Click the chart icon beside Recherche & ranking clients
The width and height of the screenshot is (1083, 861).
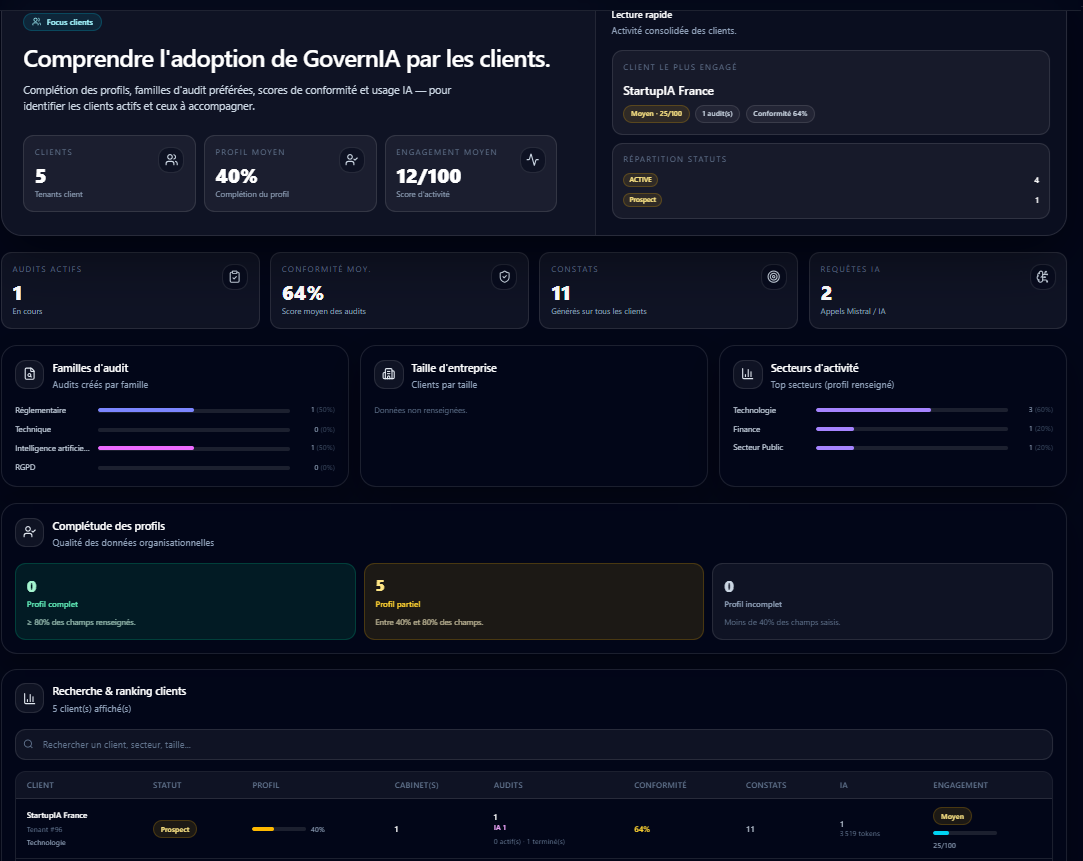pos(30,699)
